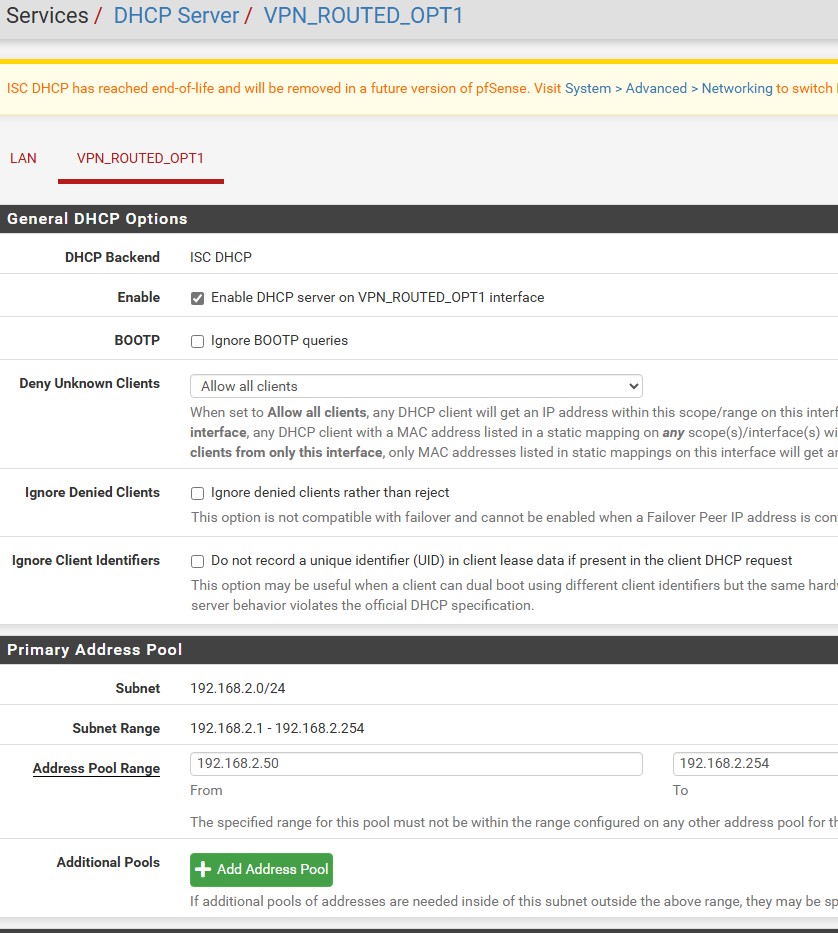Click the VPN_ROUTED_OPT1 breadcrumb in the page title
Viewport: 838px width, 933px height.
(x=363, y=16)
